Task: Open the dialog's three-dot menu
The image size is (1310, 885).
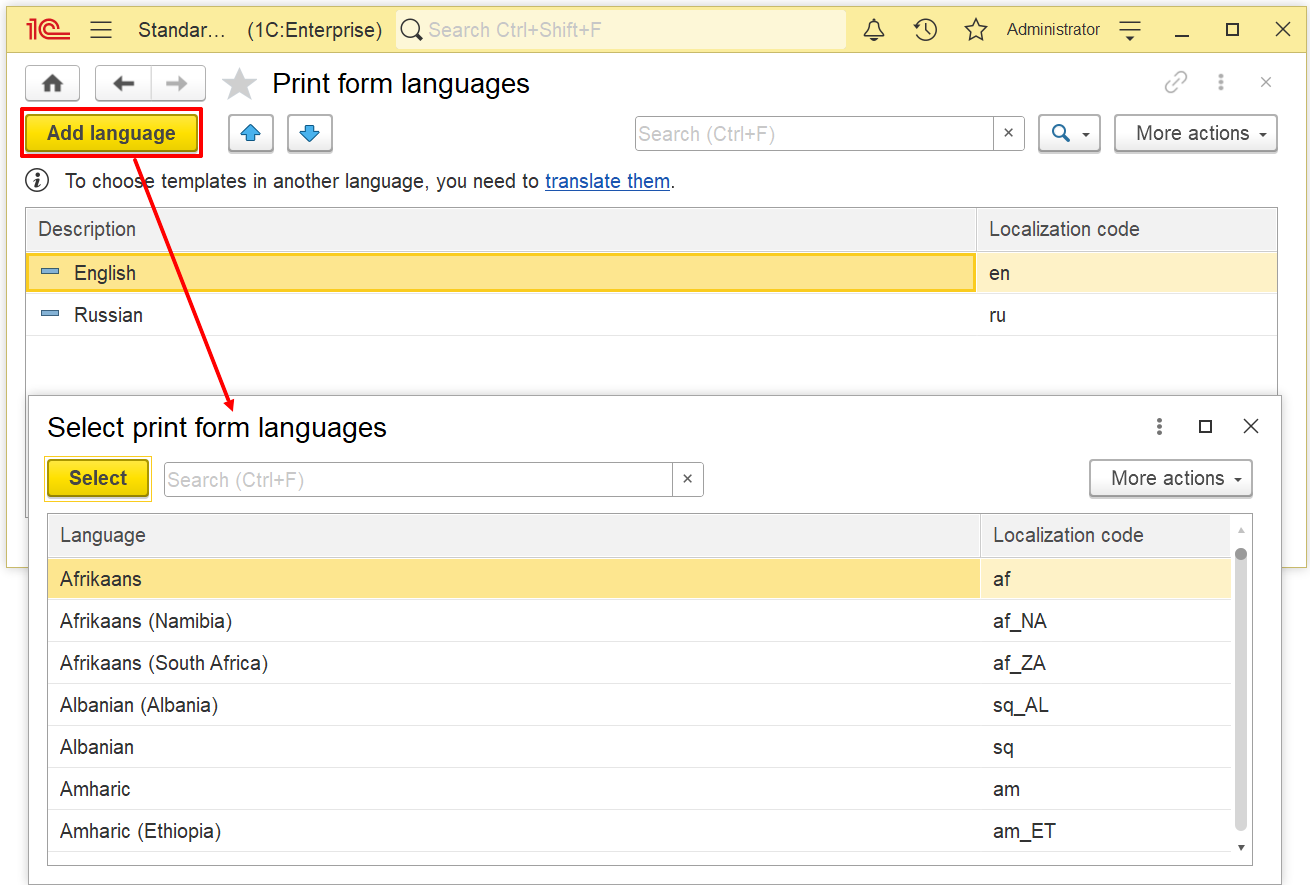Action: [1159, 427]
